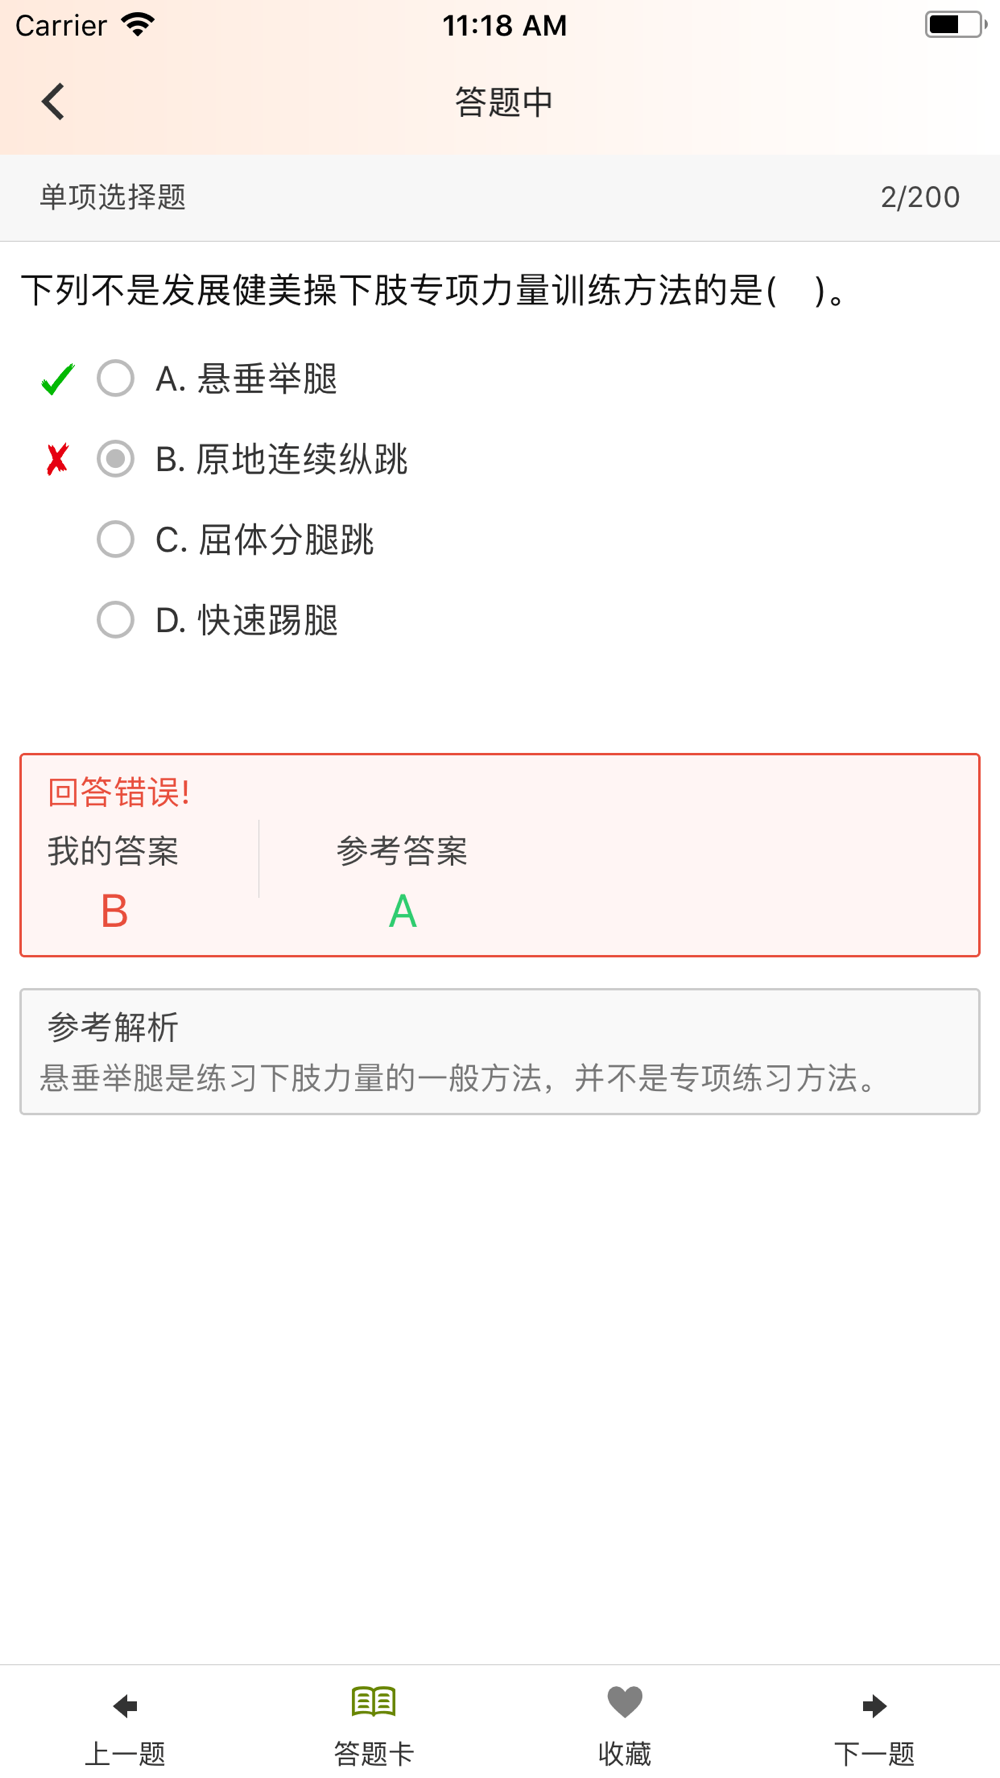Tap the 收藏 tab label

coord(625,1753)
